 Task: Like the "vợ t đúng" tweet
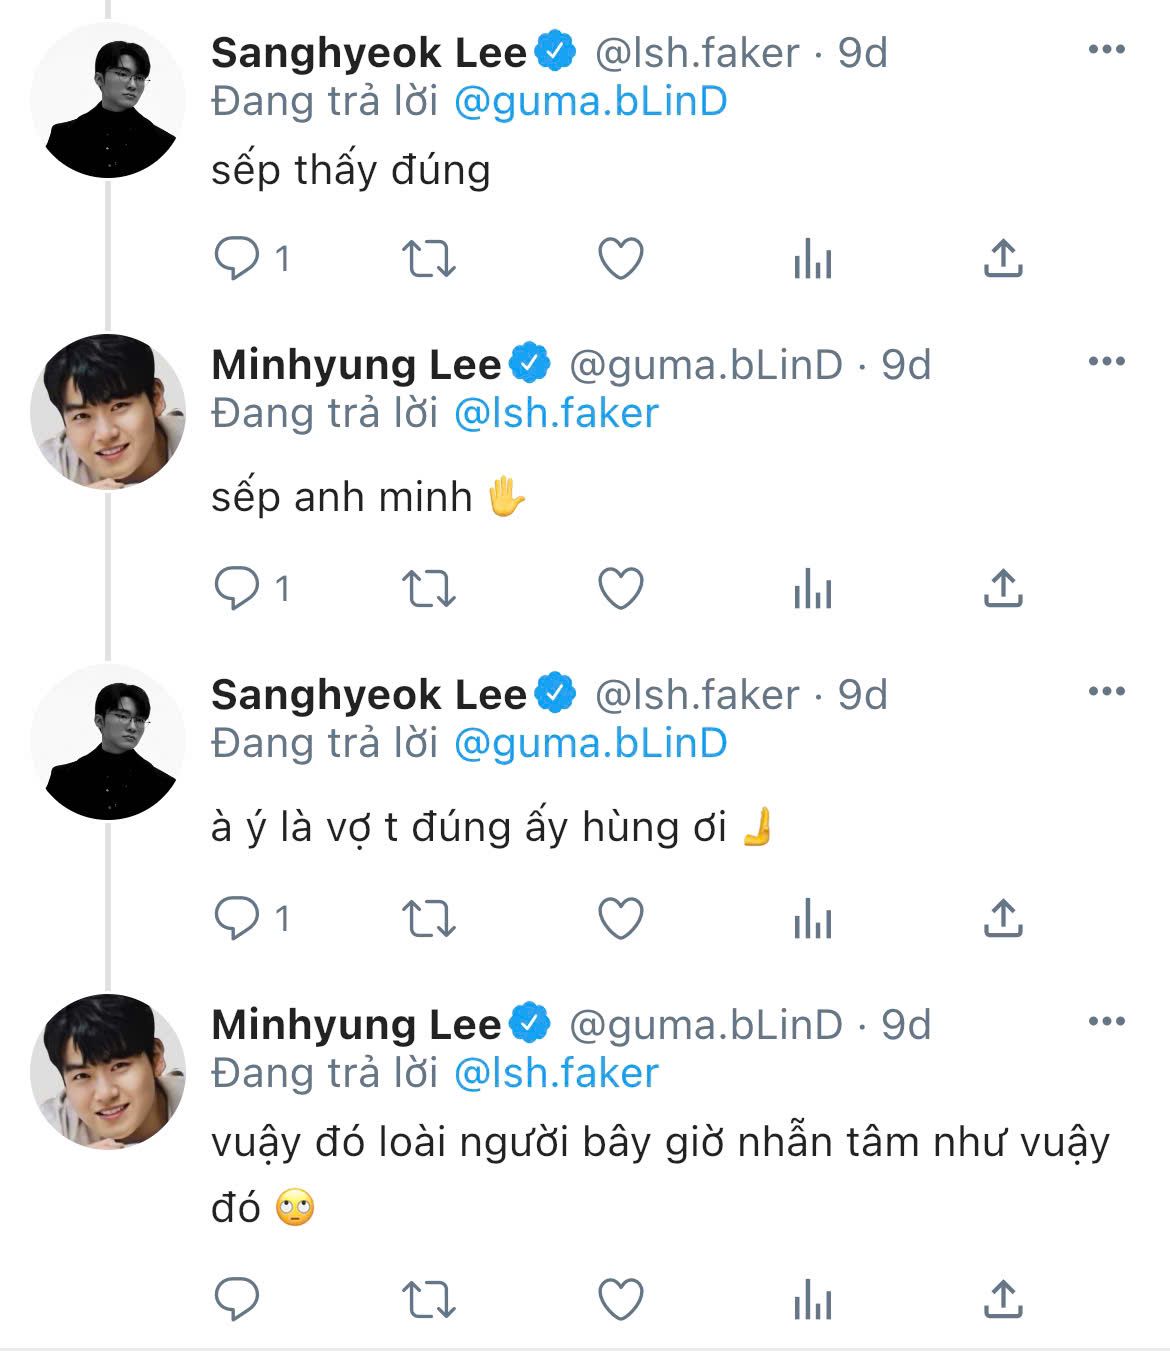[x=620, y=918]
